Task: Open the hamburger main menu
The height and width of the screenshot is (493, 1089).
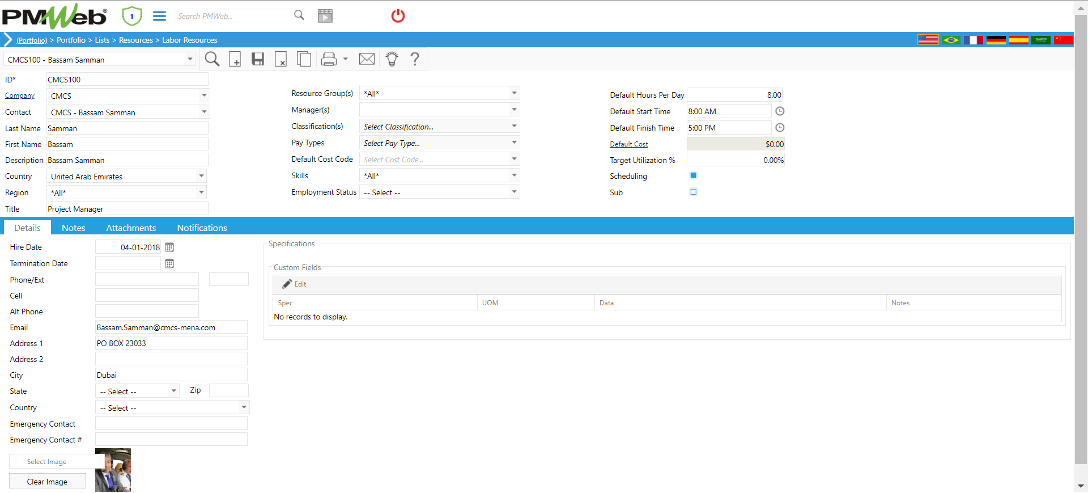Action: pos(160,15)
